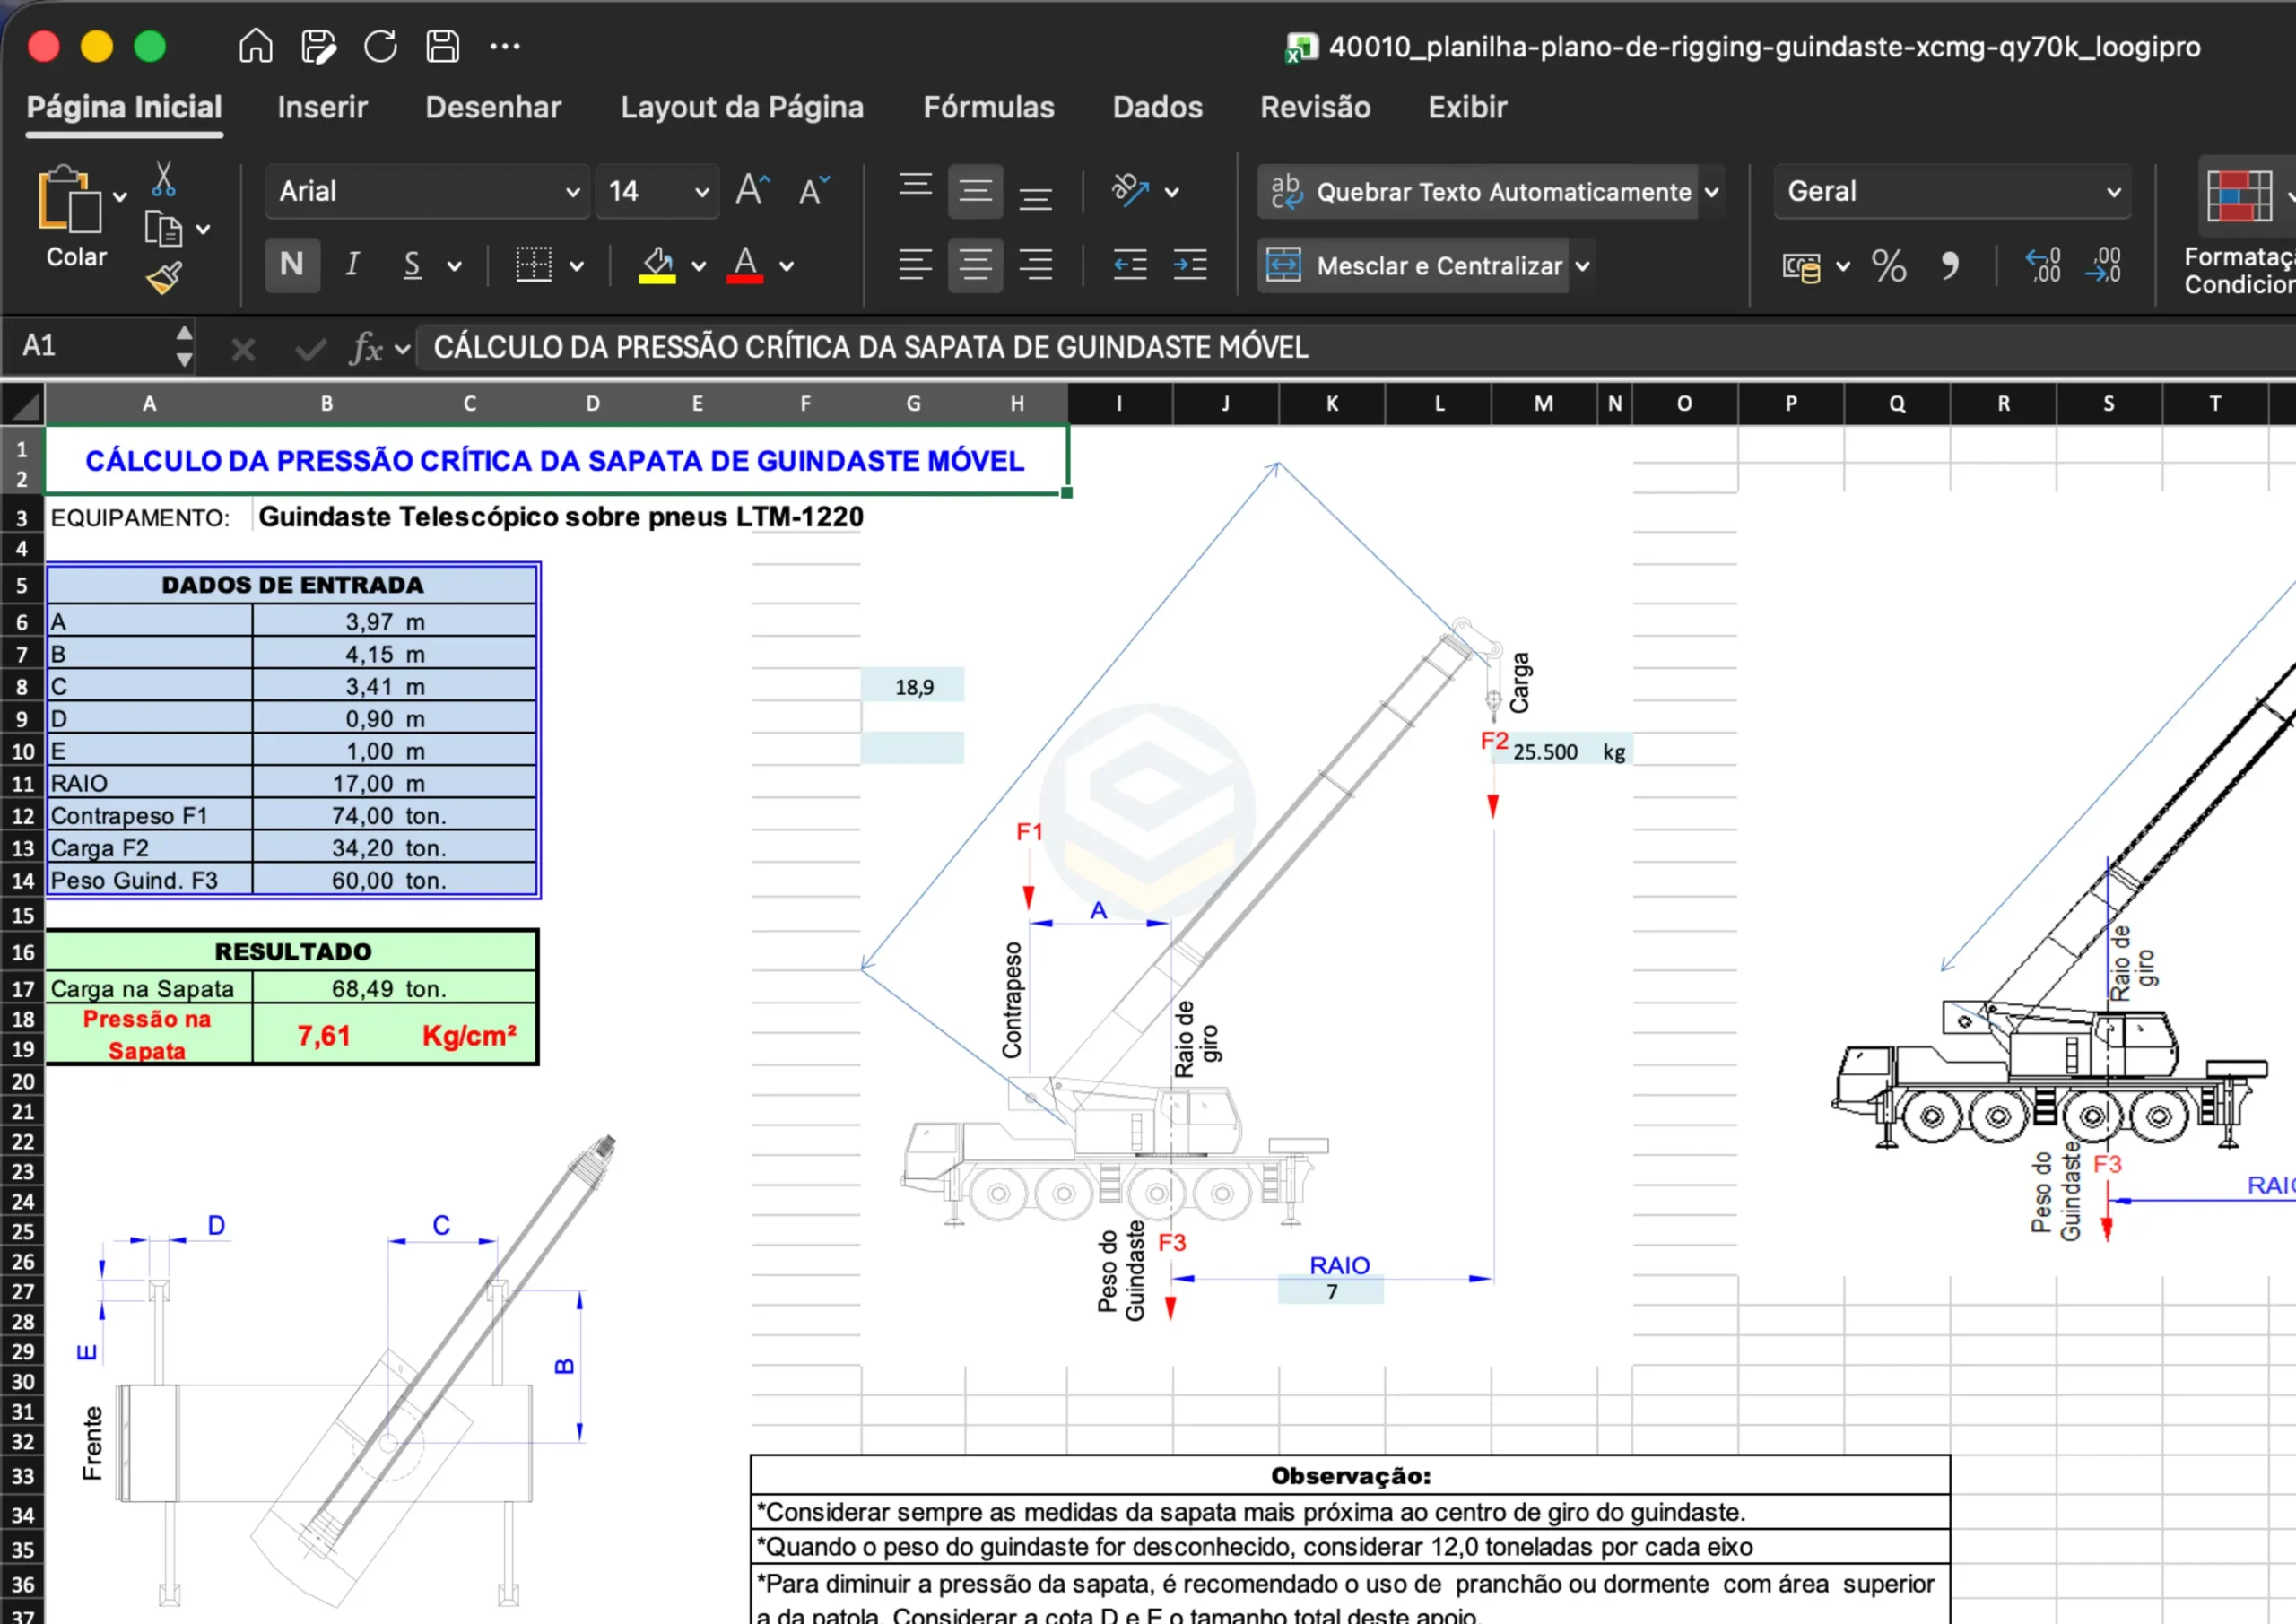This screenshot has width=2296, height=1624.
Task: Click the Save floppy disk icon
Action: [x=442, y=46]
